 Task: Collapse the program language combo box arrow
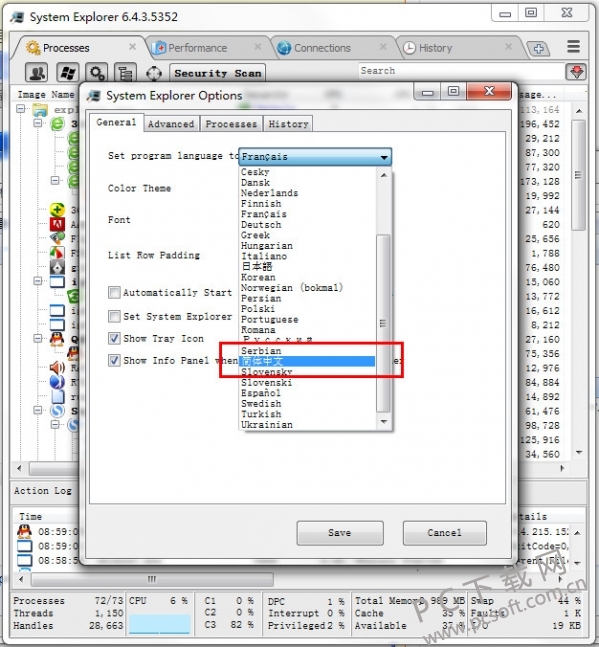pyautogui.click(x=384, y=157)
